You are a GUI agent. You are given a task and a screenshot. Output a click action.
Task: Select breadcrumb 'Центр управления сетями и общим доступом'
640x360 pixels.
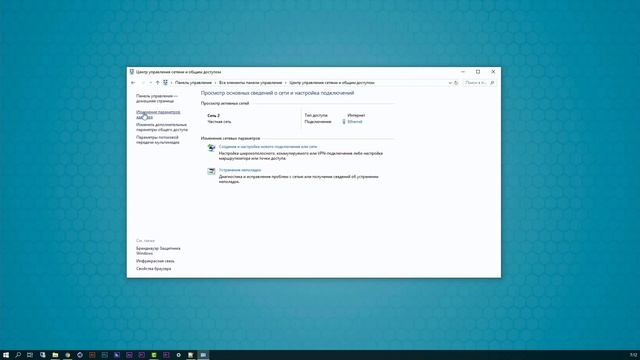tap(332, 83)
